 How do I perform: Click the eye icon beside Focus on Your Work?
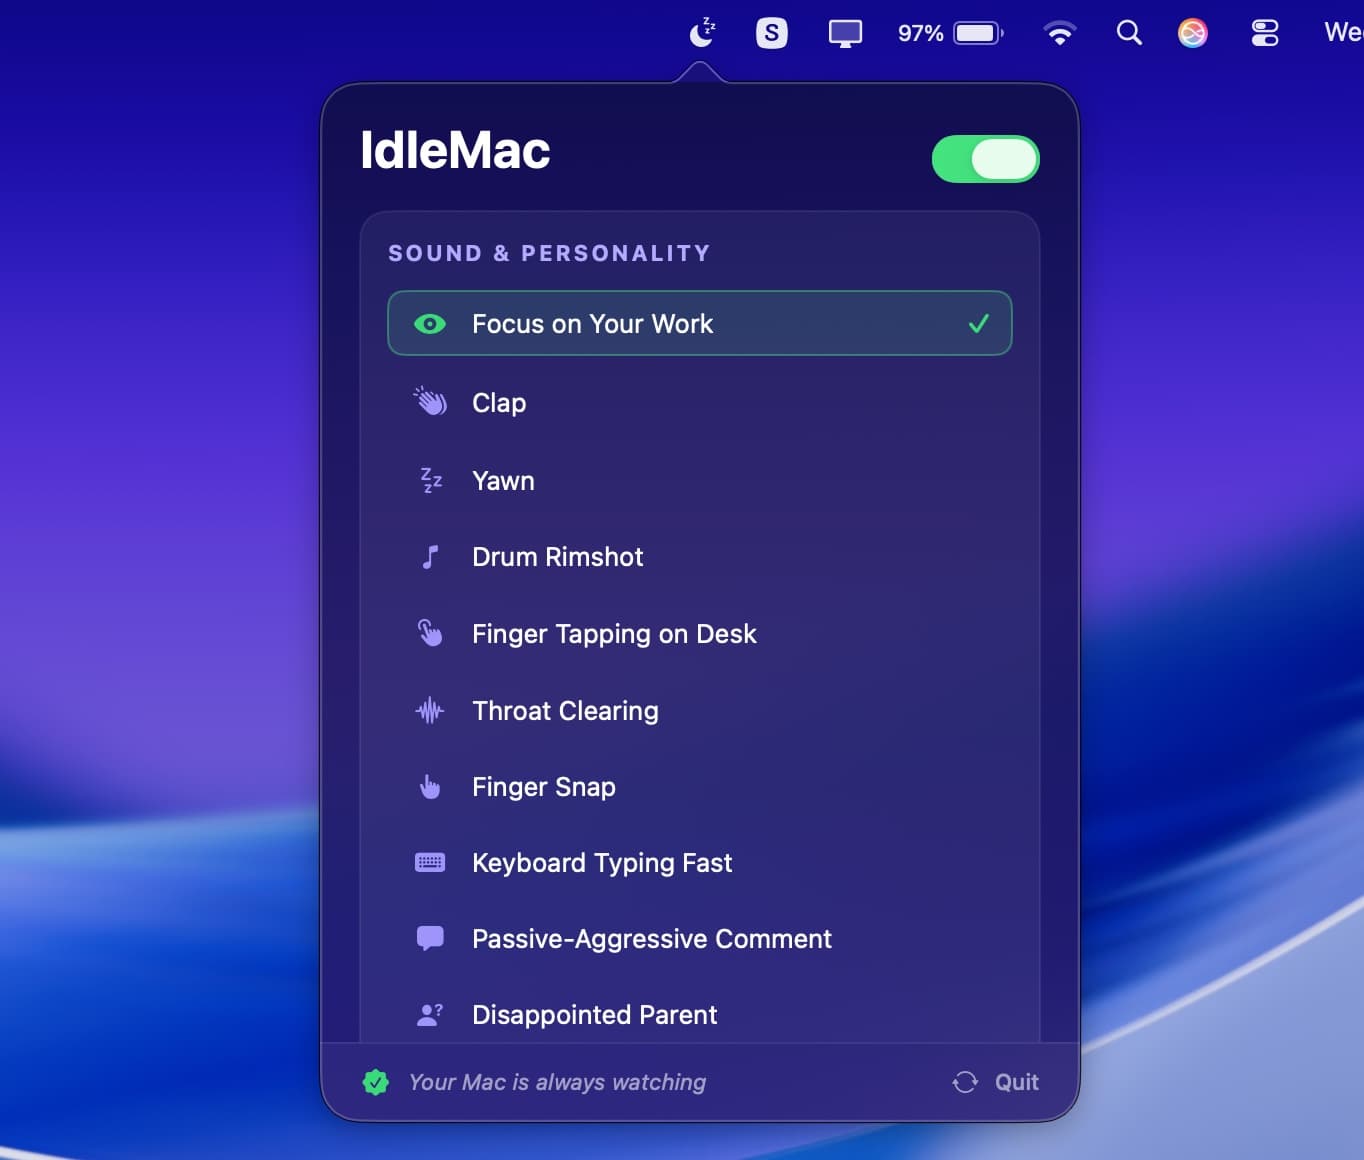pos(430,324)
